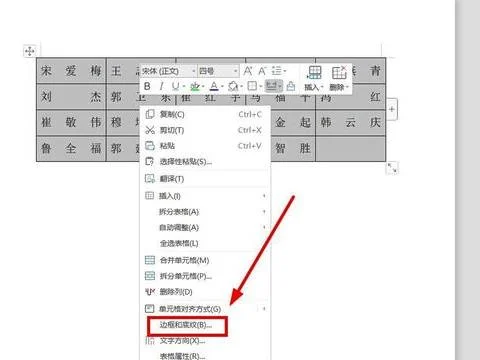
Task: Select the 翻译(T) menu entry
Action: click(205, 179)
